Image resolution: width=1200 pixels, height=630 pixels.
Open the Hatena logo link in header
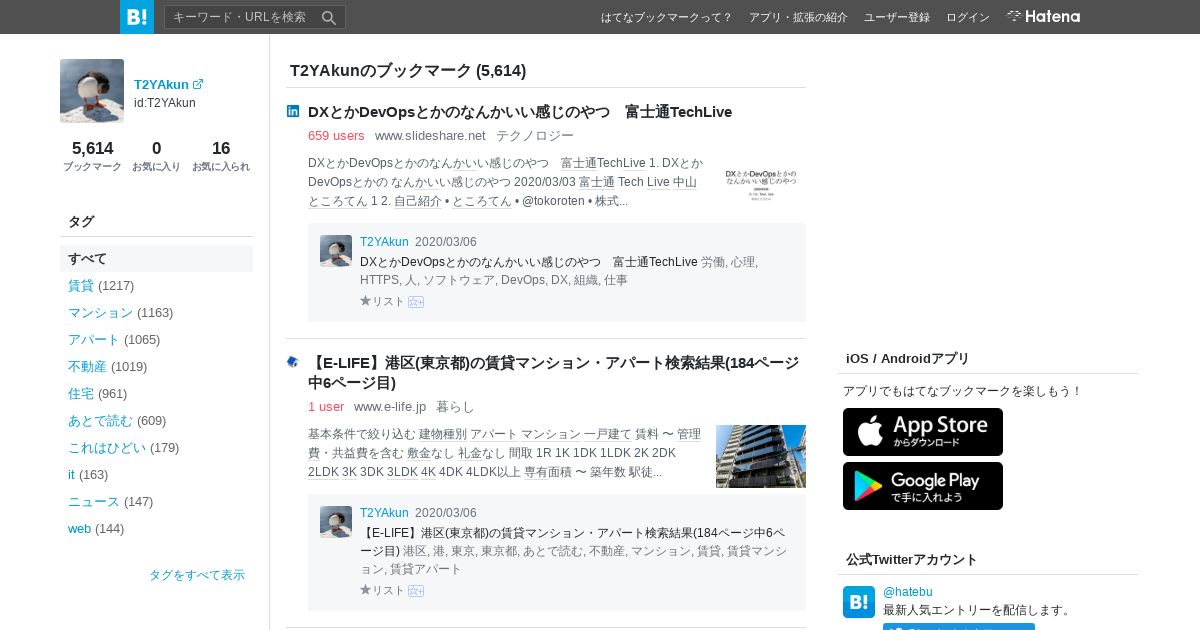(1043, 16)
